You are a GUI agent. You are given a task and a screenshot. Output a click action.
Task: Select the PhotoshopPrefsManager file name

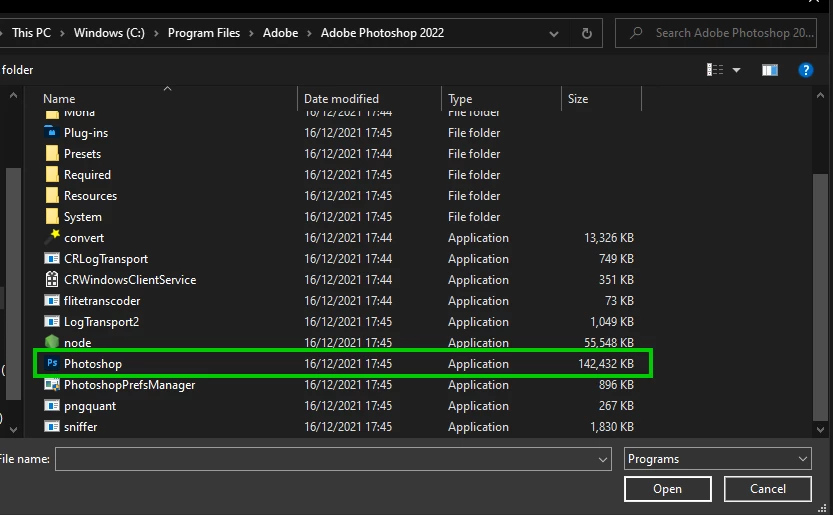130,385
